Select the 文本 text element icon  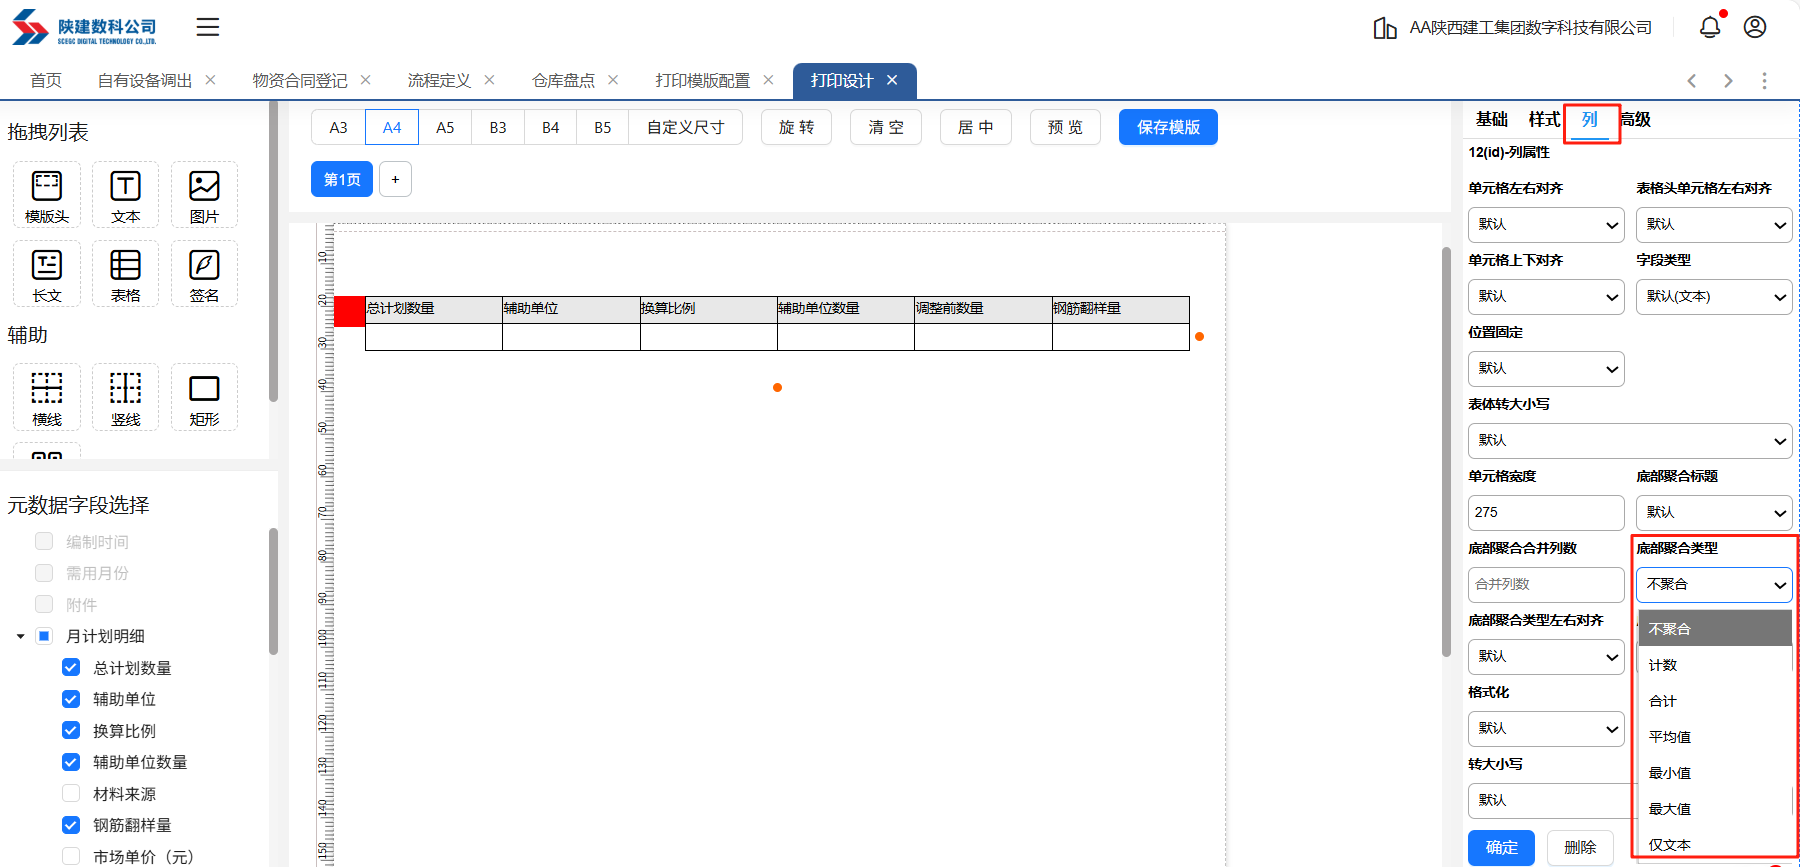pyautogui.click(x=125, y=195)
